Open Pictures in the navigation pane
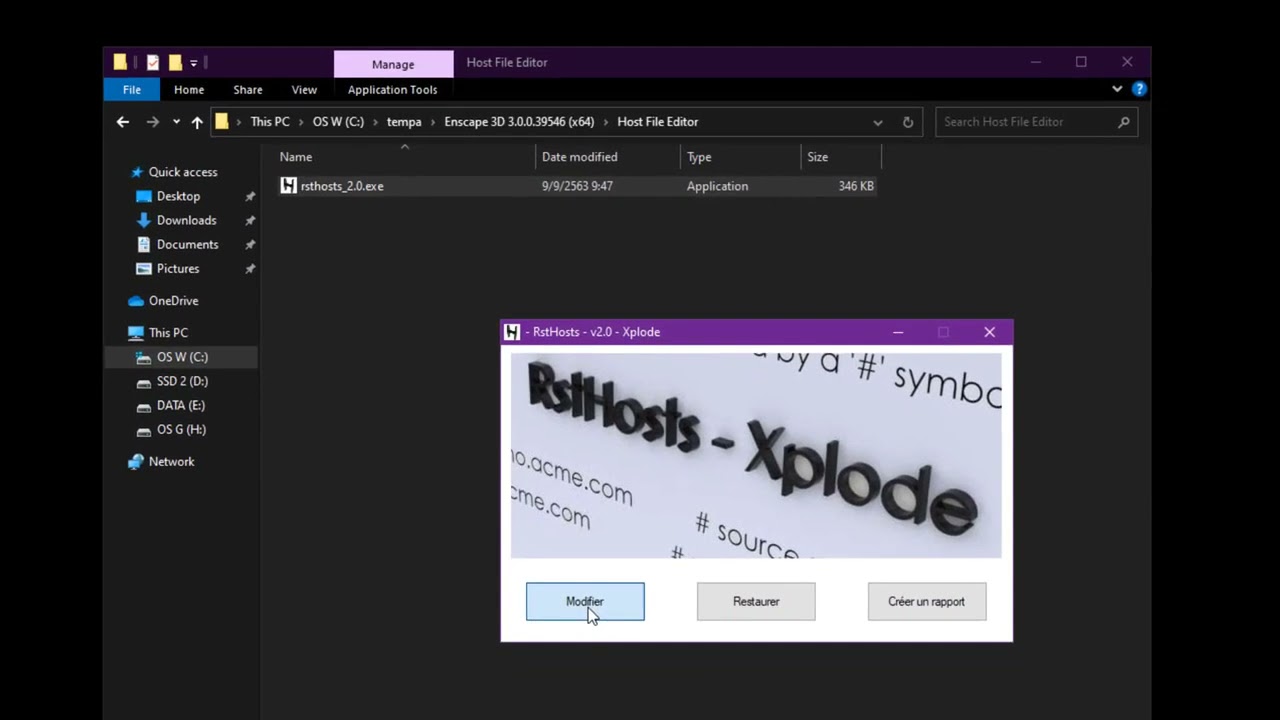 point(178,268)
